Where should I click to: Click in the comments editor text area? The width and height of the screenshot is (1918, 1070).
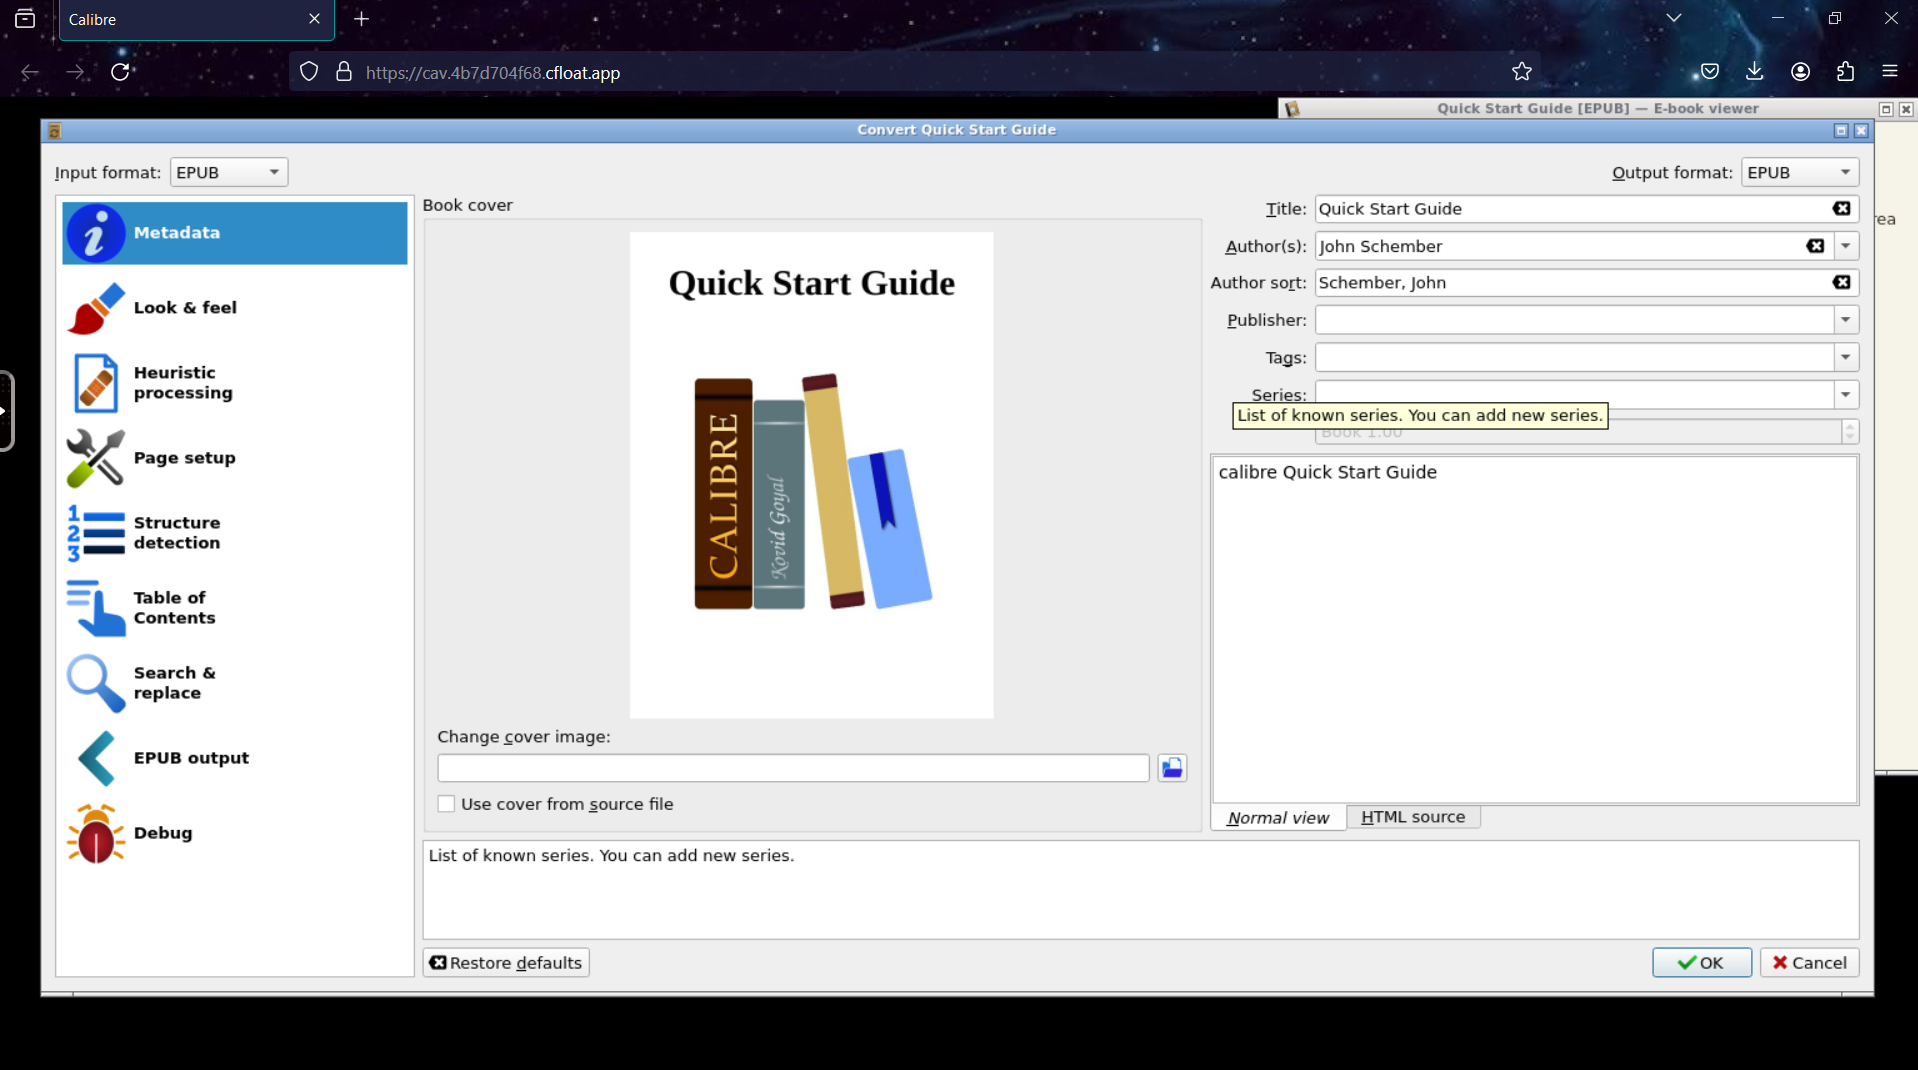[1535, 630]
